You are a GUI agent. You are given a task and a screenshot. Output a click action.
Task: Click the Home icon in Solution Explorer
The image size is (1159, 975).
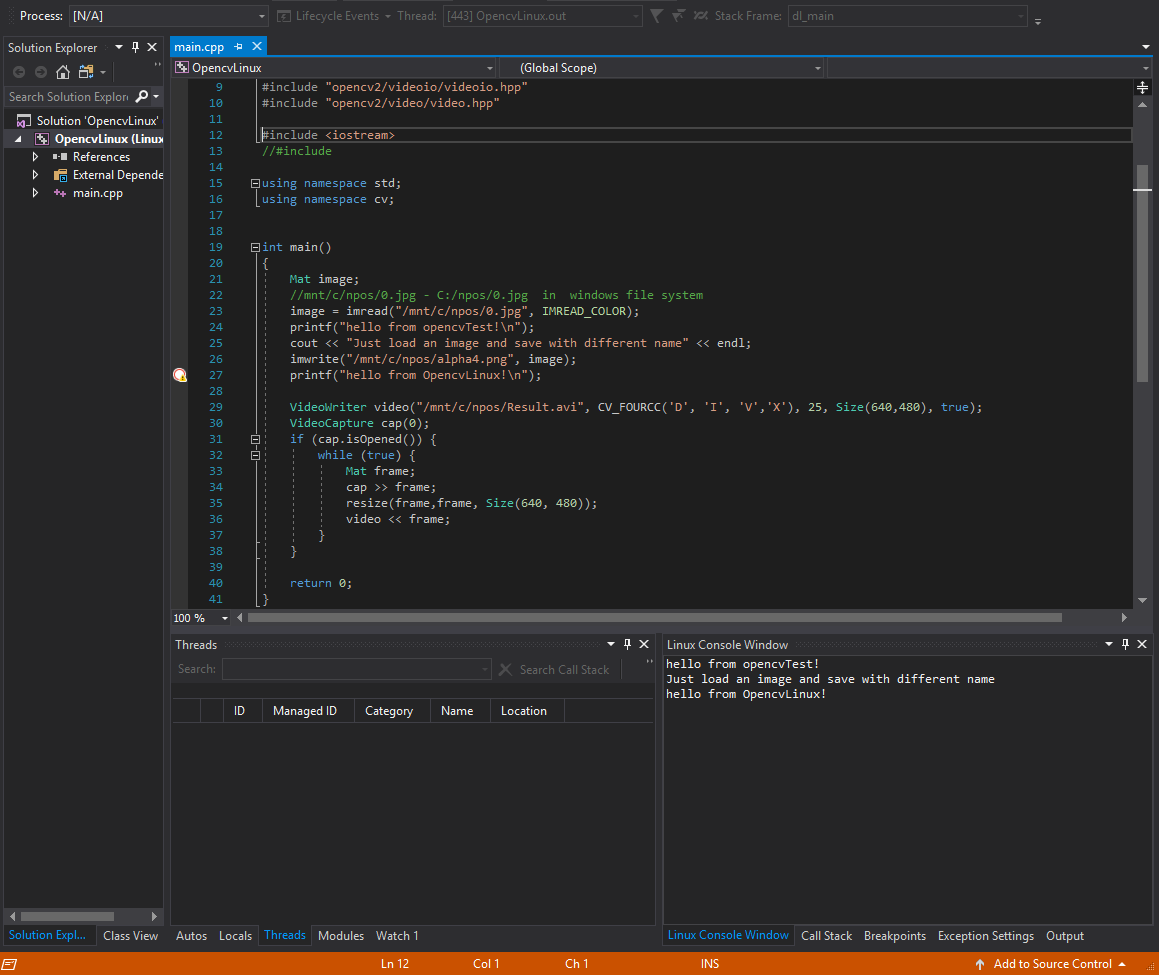63,72
